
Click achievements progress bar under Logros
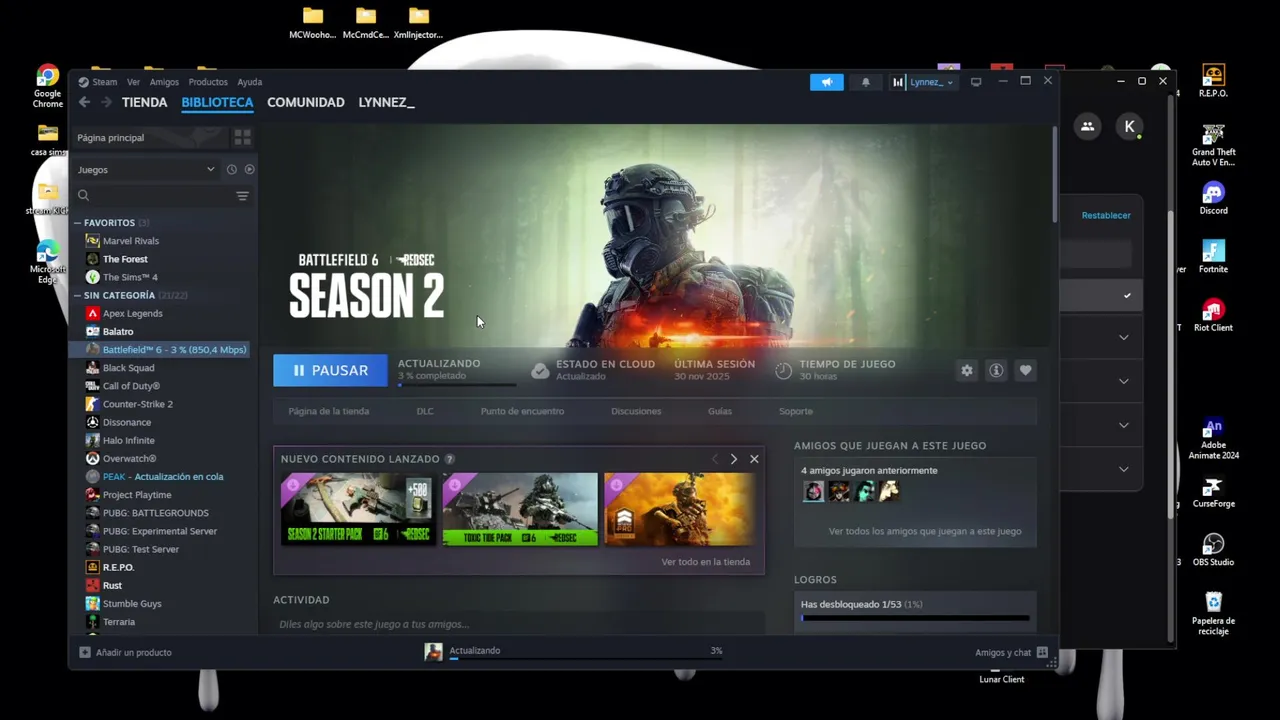tap(915, 618)
